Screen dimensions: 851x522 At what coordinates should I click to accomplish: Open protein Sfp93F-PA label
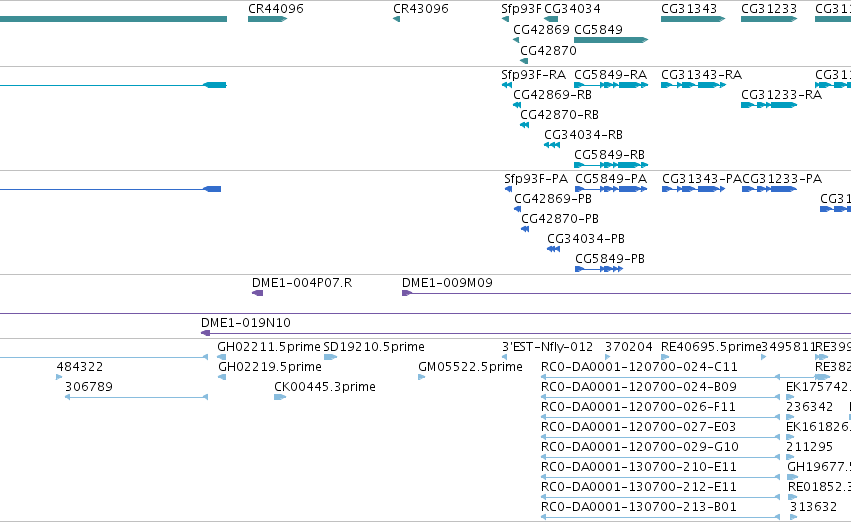click(536, 179)
